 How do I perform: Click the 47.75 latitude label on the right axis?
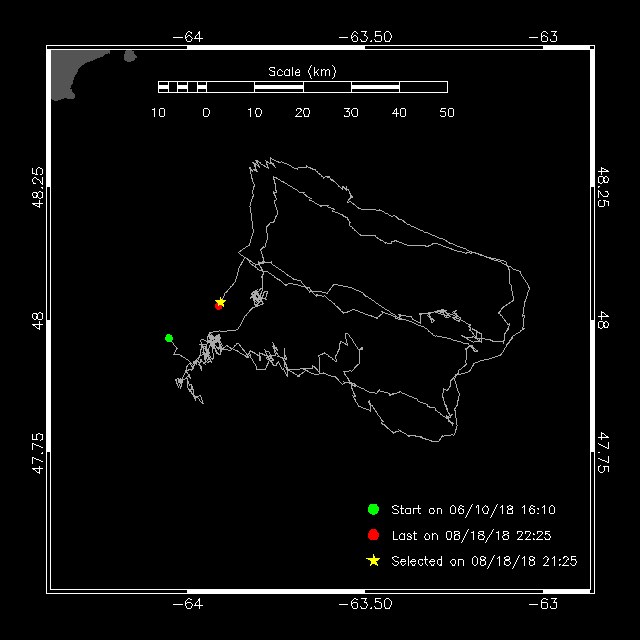pyautogui.click(x=603, y=452)
